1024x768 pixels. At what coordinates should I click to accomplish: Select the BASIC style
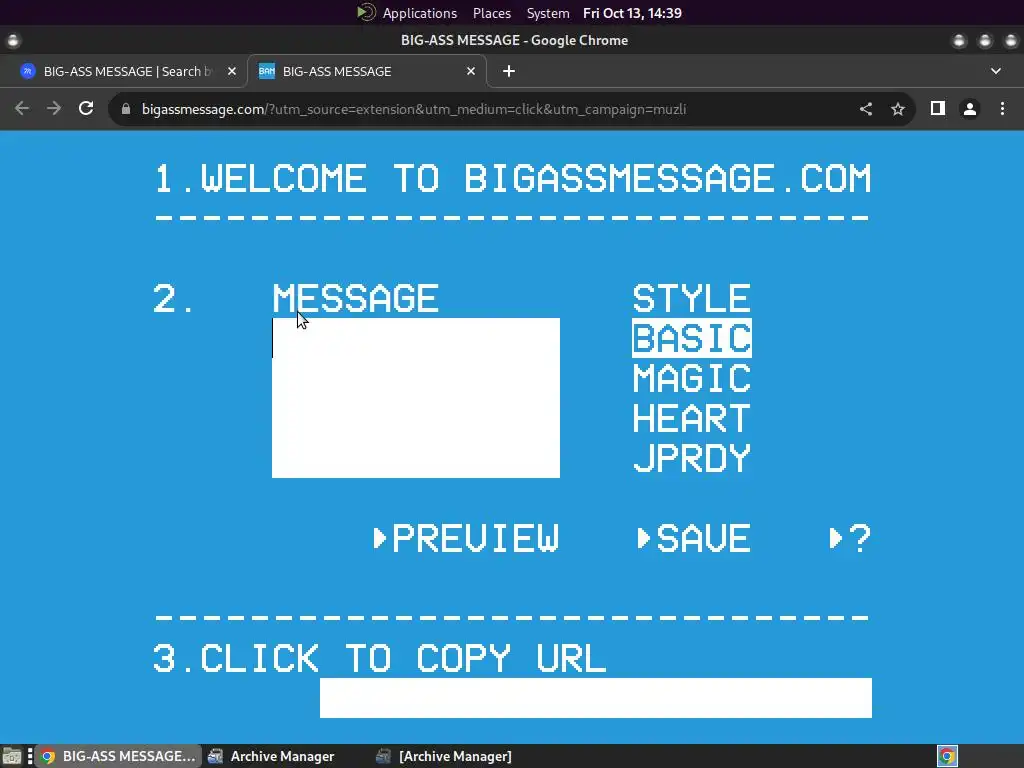click(692, 338)
